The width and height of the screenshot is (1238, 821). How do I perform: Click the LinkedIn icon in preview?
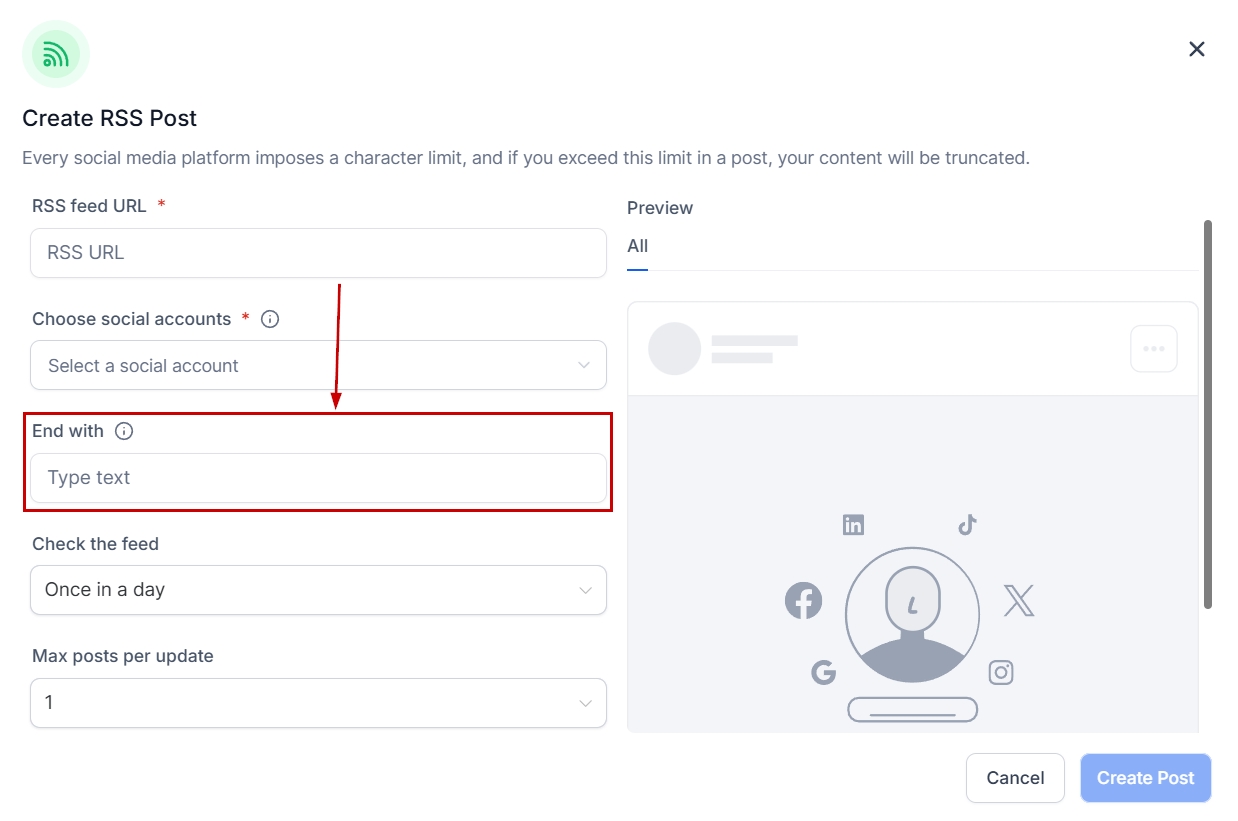(x=853, y=525)
